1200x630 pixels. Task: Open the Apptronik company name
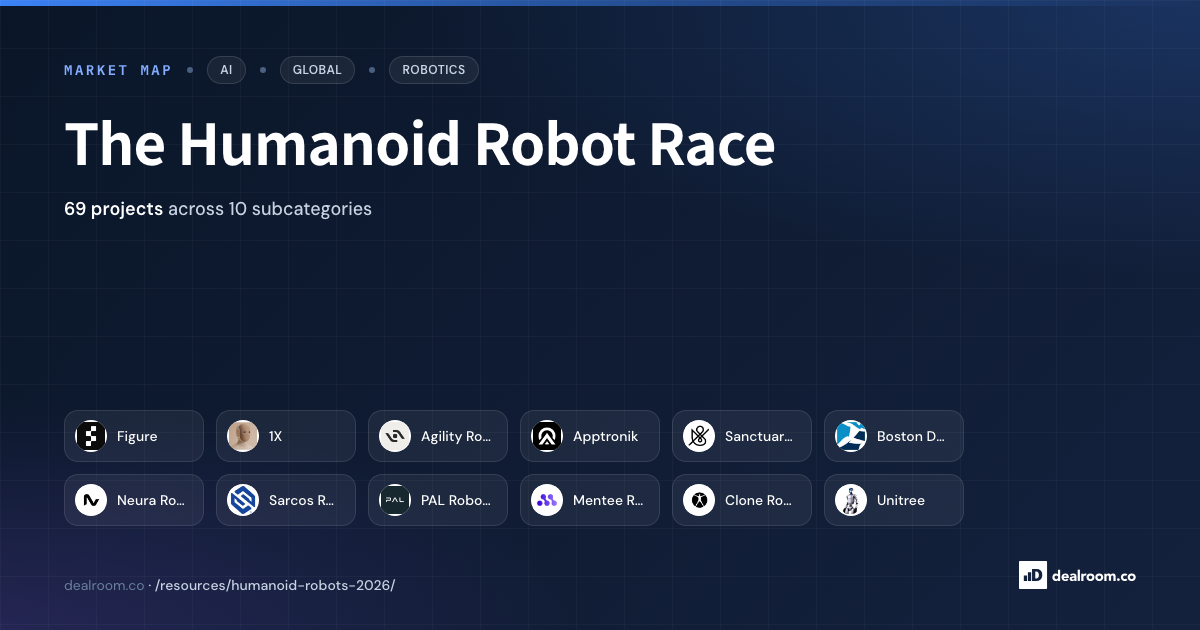click(x=605, y=437)
